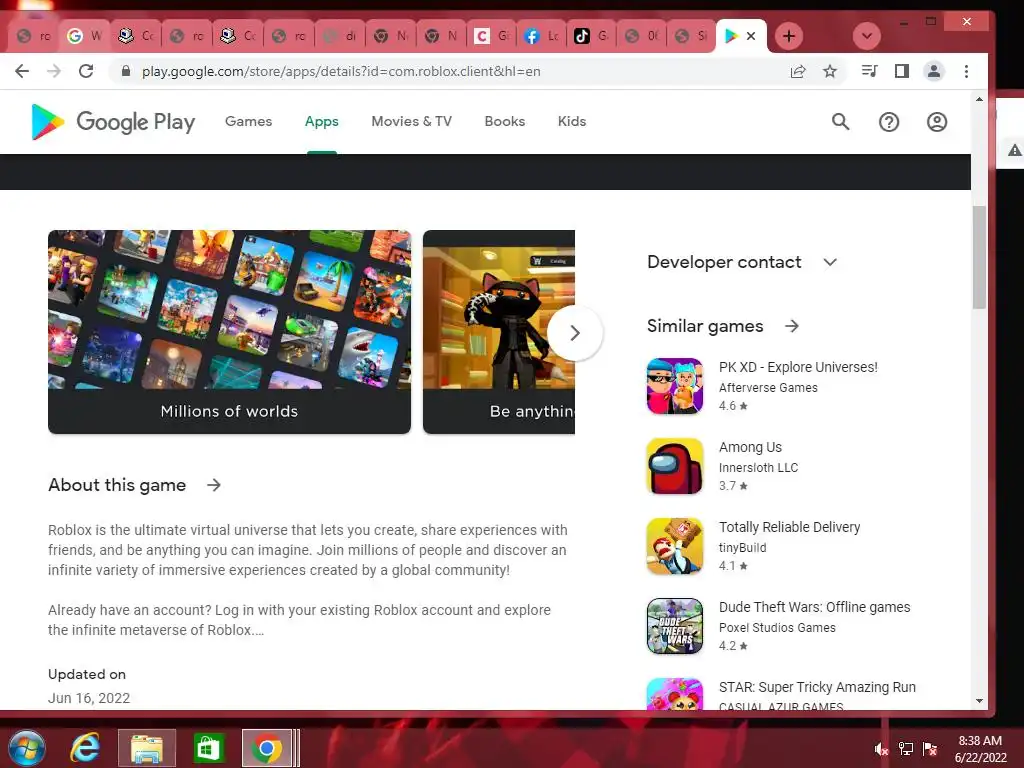Launch Internet Explorer from the taskbar
The height and width of the screenshot is (768, 1024).
[x=85, y=748]
